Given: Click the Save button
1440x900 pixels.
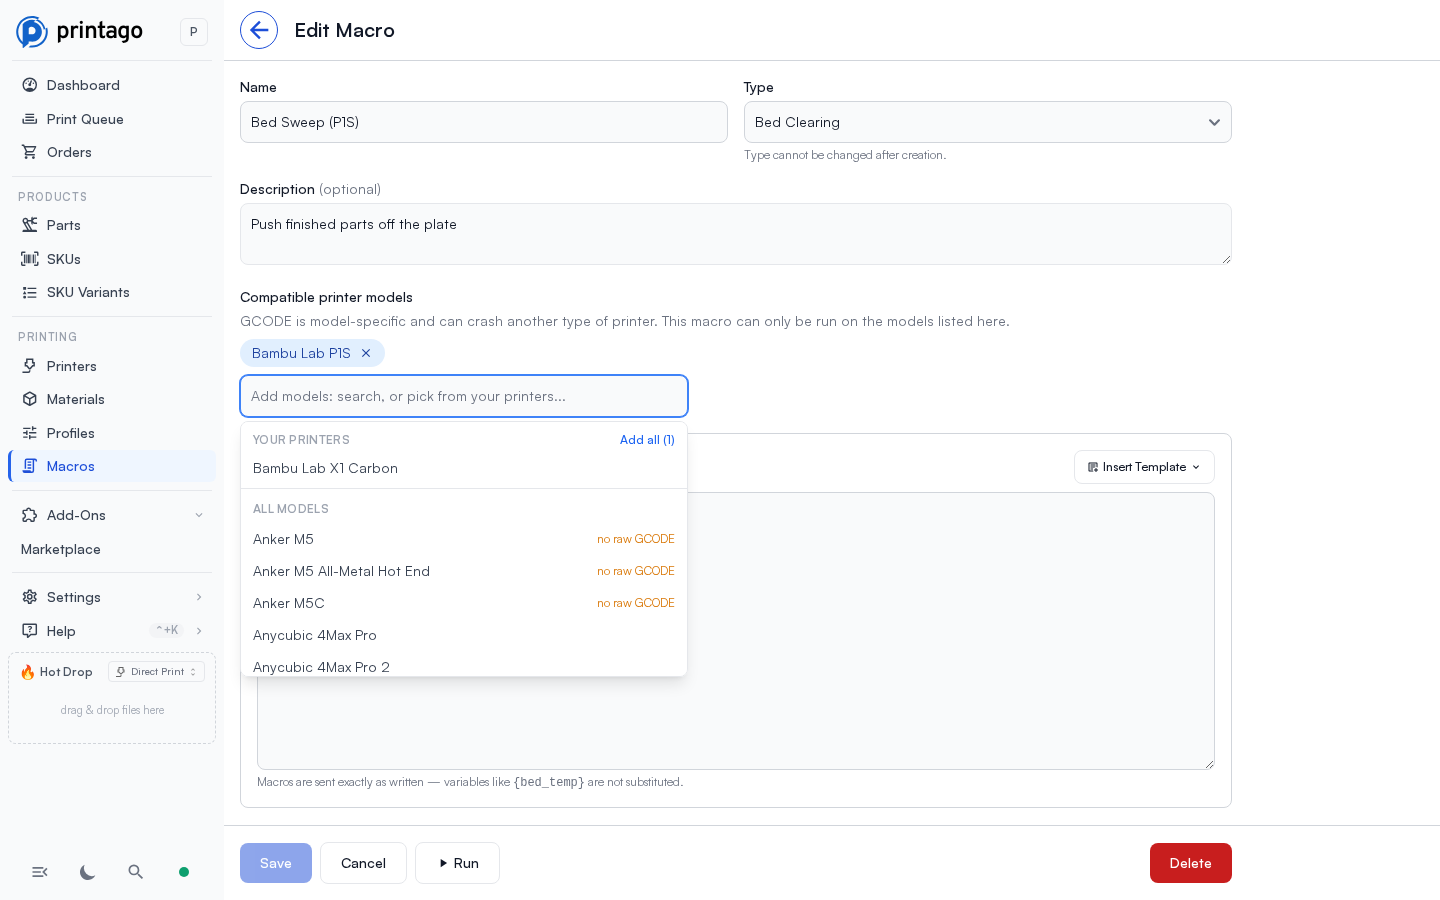Looking at the screenshot, I should [x=276, y=863].
